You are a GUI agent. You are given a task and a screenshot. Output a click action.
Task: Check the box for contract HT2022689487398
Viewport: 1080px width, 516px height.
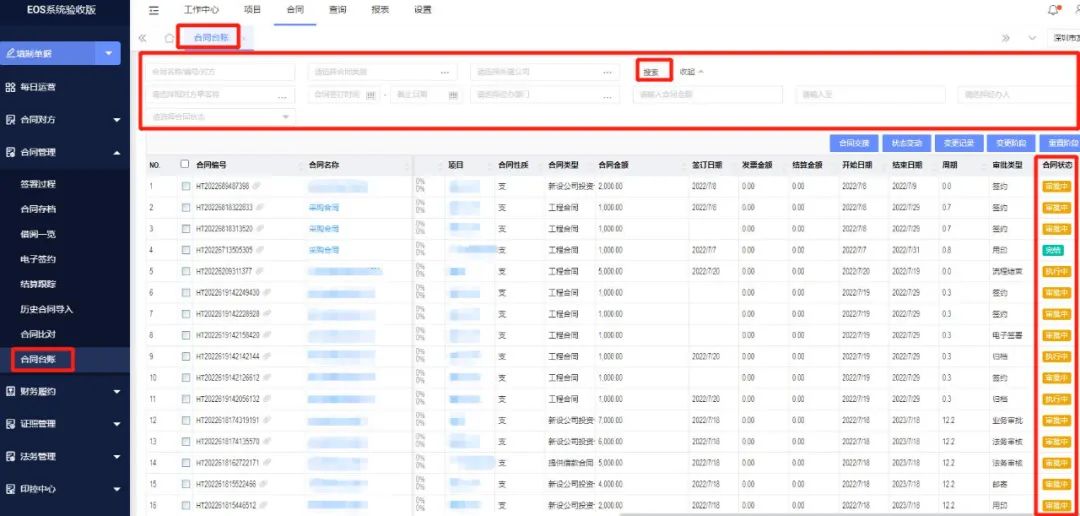[186, 186]
